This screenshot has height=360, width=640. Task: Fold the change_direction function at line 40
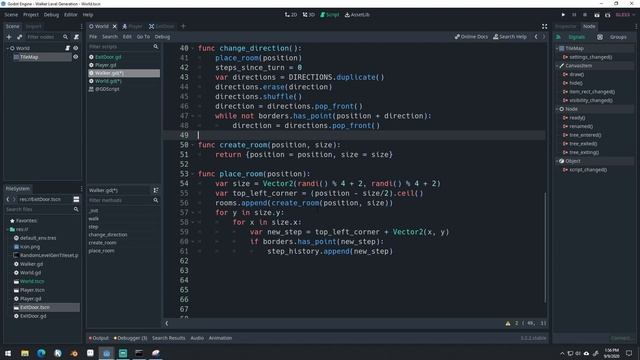click(x=193, y=49)
